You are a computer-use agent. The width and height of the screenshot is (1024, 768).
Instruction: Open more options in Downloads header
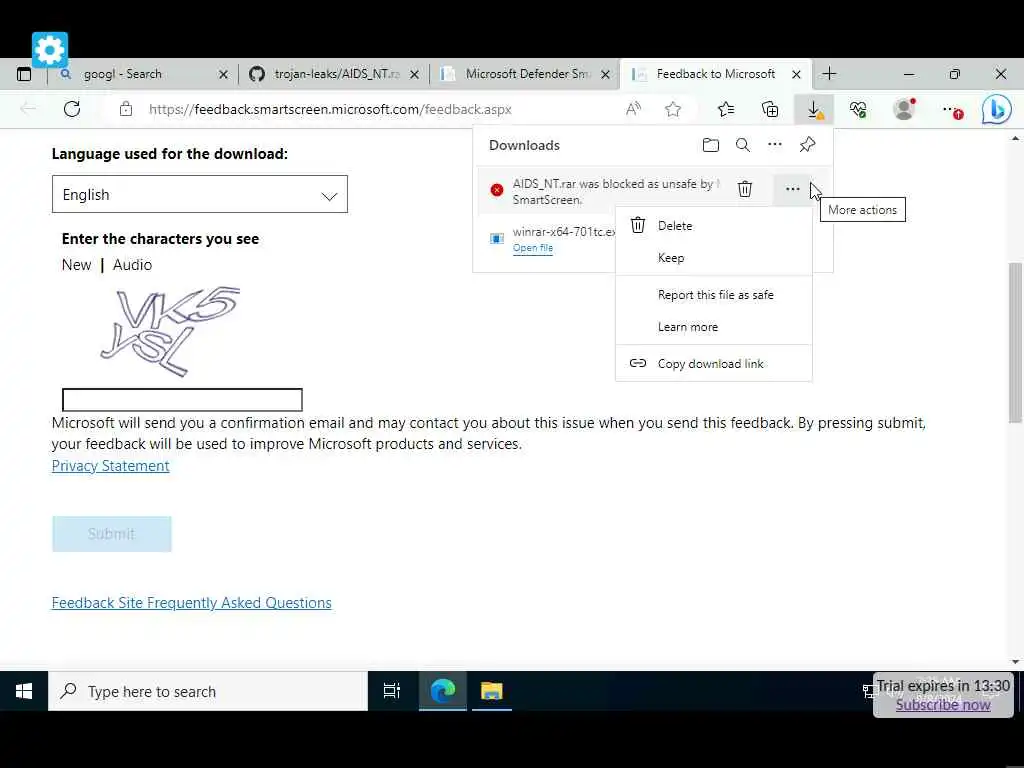775,144
